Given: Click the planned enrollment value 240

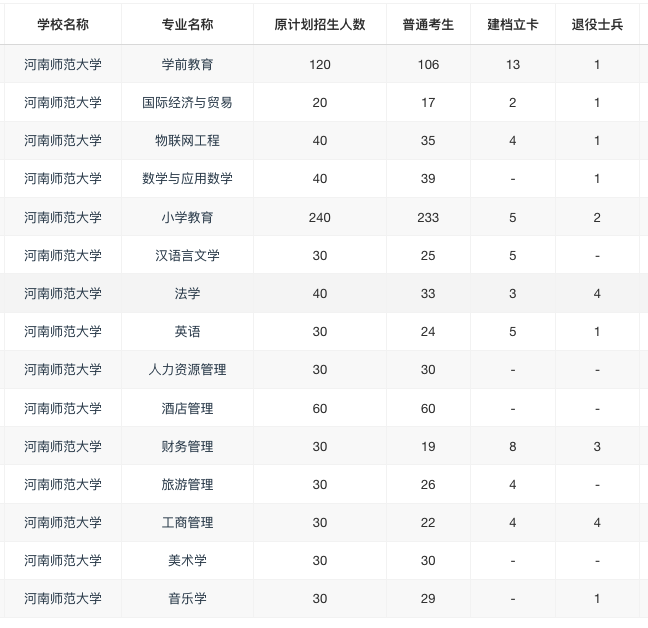Looking at the screenshot, I should (319, 217).
